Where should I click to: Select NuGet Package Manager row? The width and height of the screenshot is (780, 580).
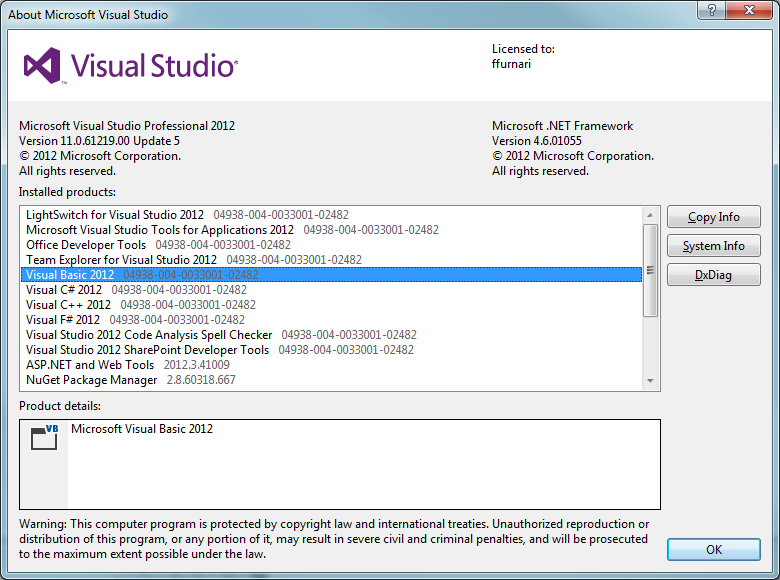[331, 380]
